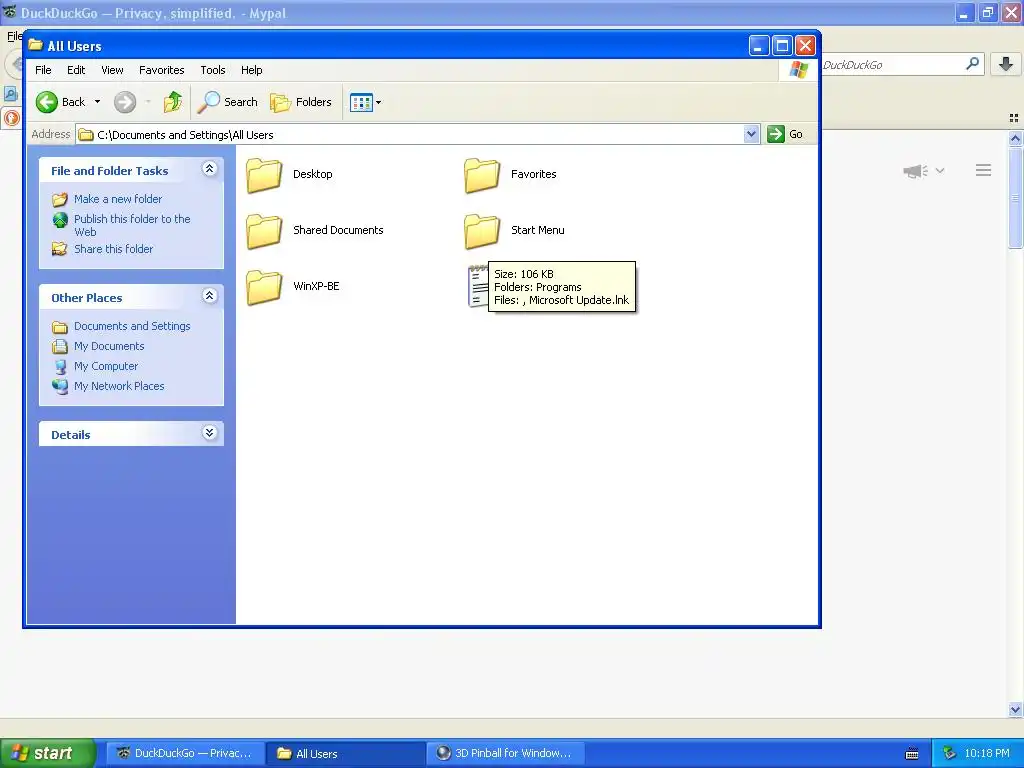Click the Mypal search magnifier icon
This screenshot has width=1024, height=768.
(x=972, y=63)
